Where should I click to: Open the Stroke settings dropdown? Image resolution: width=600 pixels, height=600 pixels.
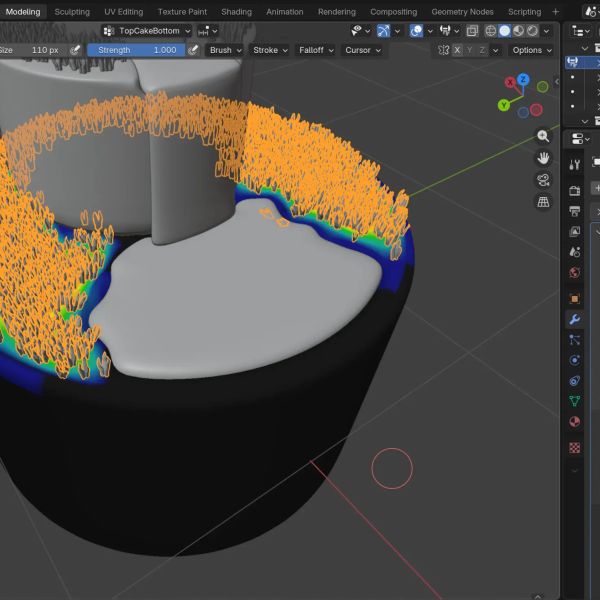(x=270, y=50)
